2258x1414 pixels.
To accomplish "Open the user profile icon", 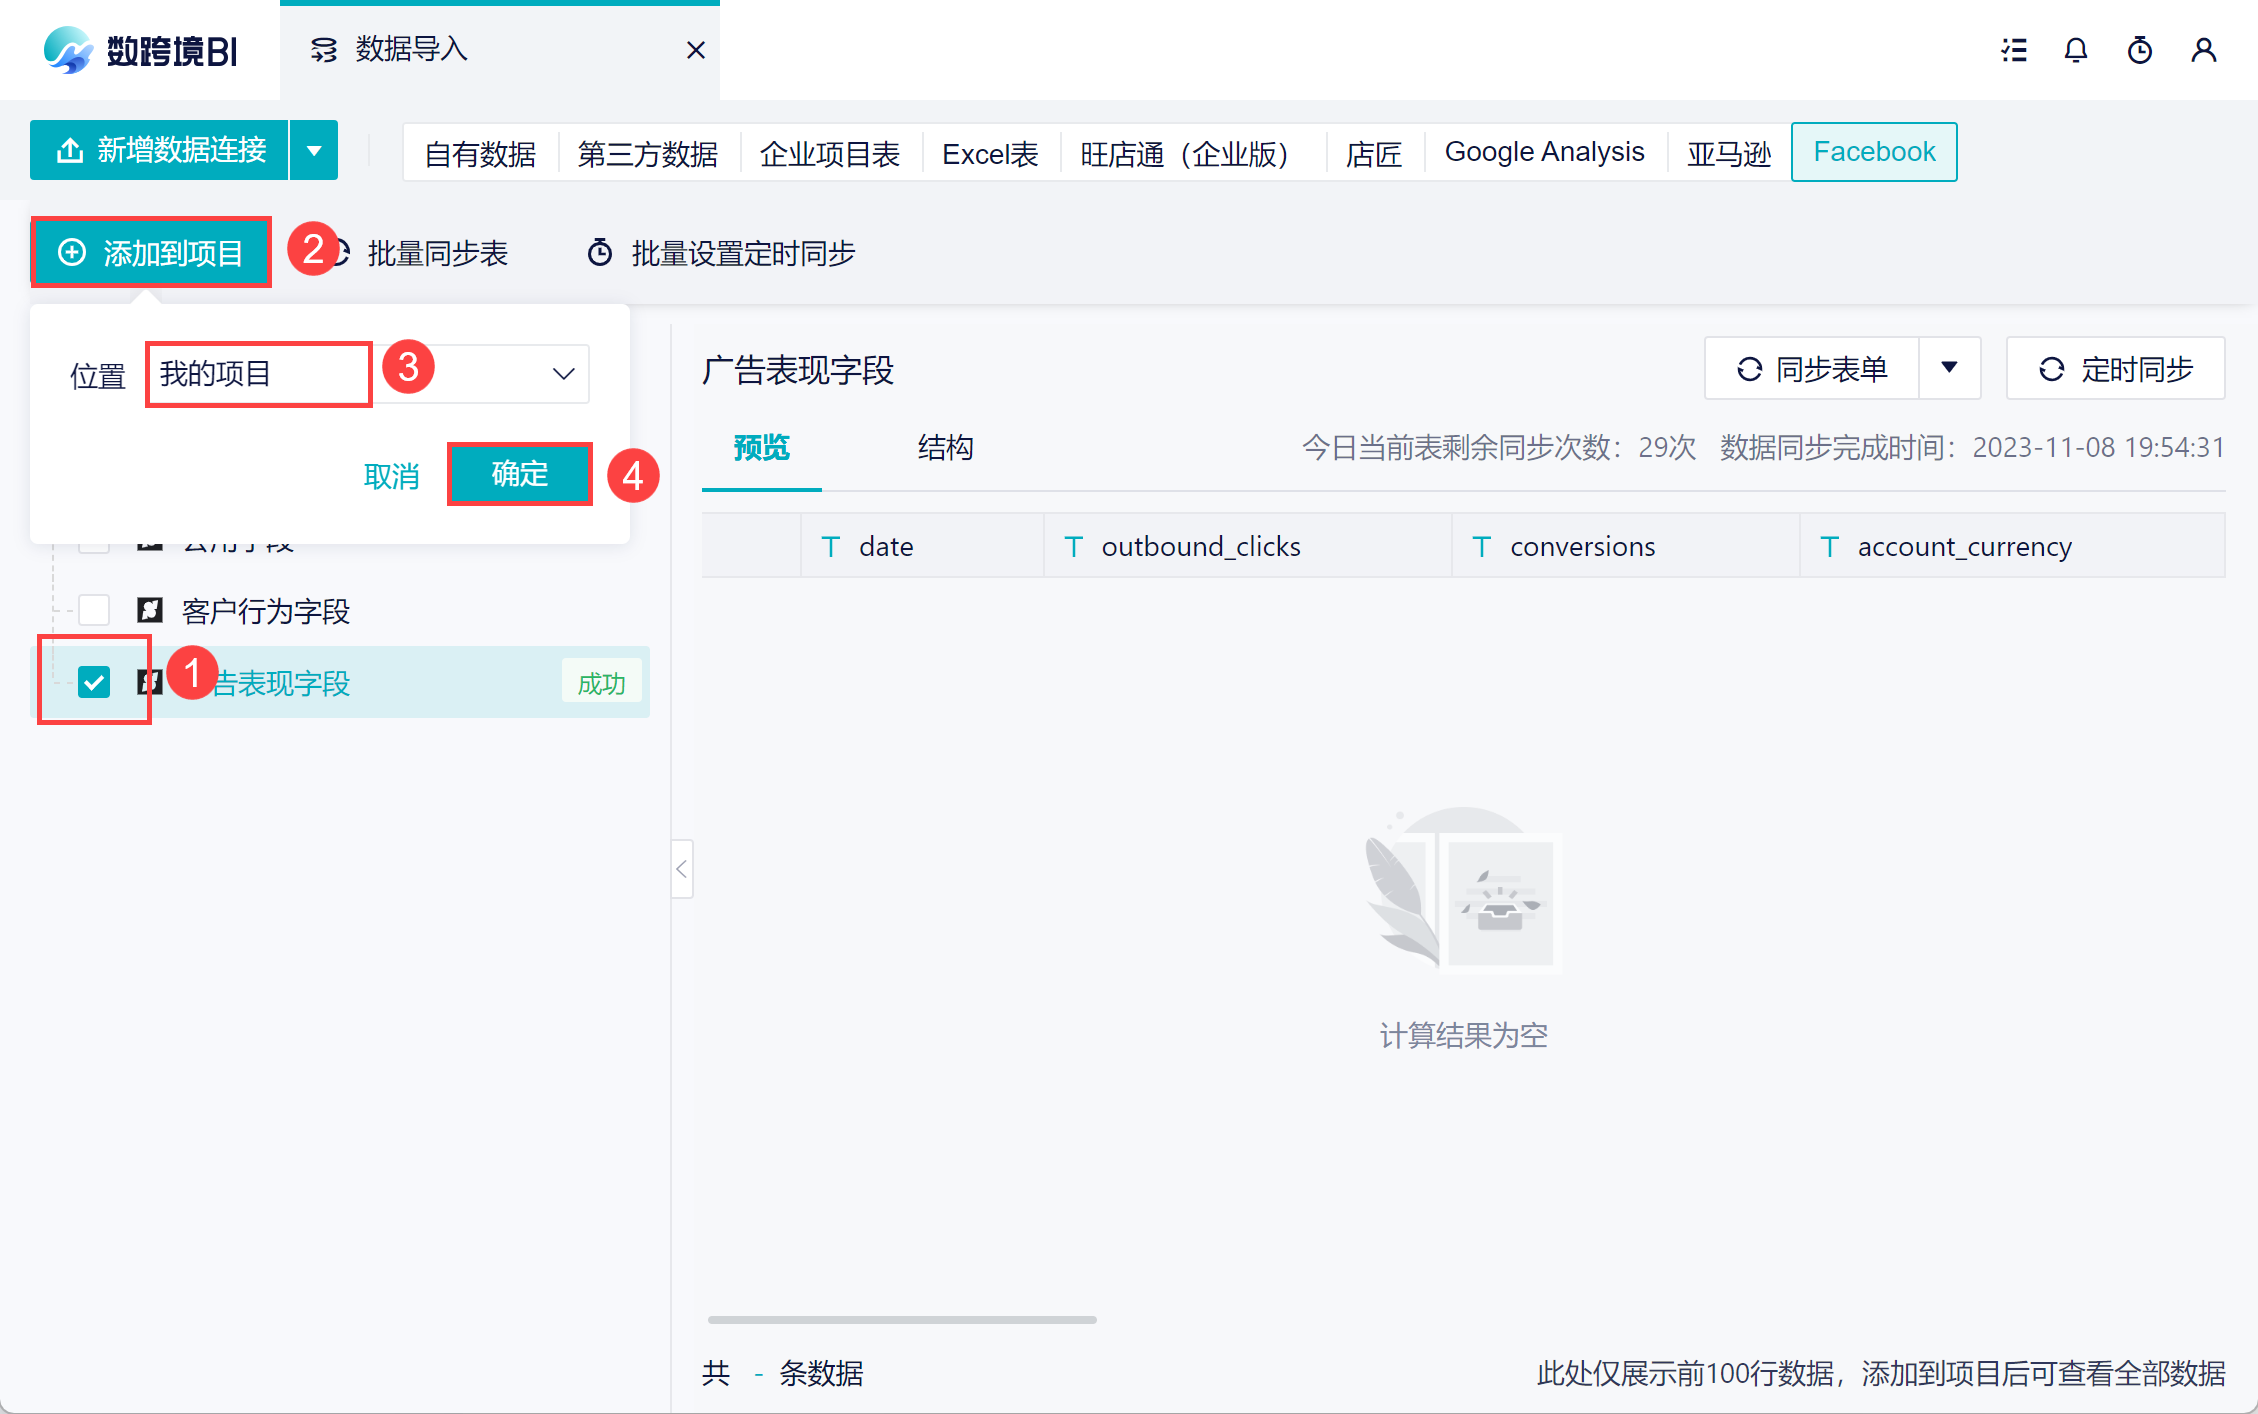I will point(2203,50).
